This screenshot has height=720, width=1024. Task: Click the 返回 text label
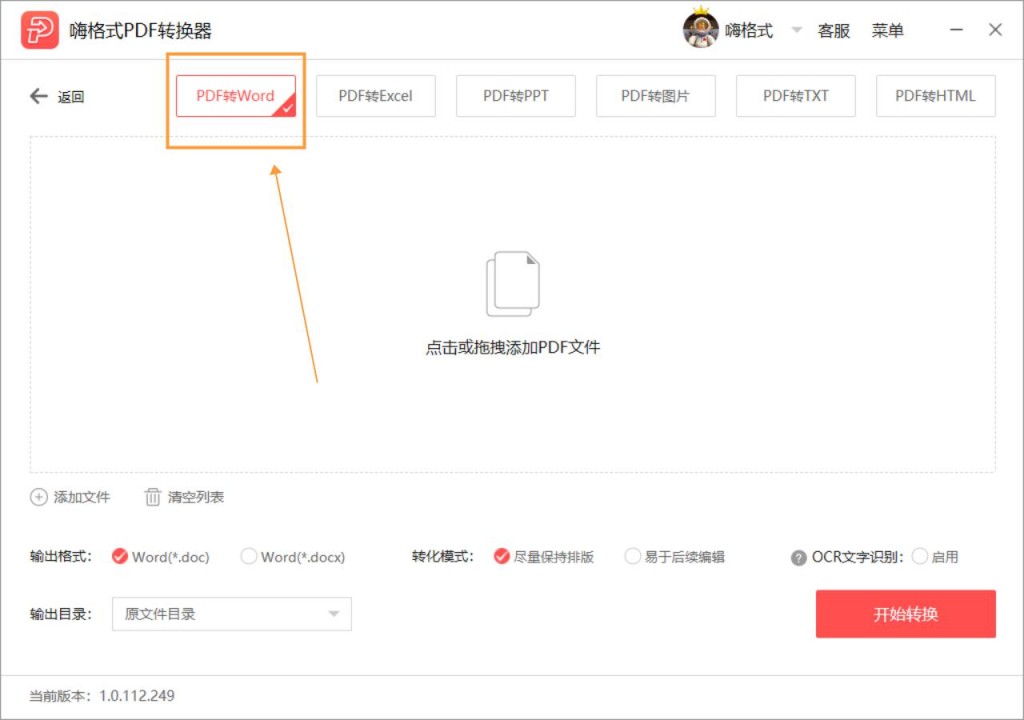pyautogui.click(x=71, y=97)
